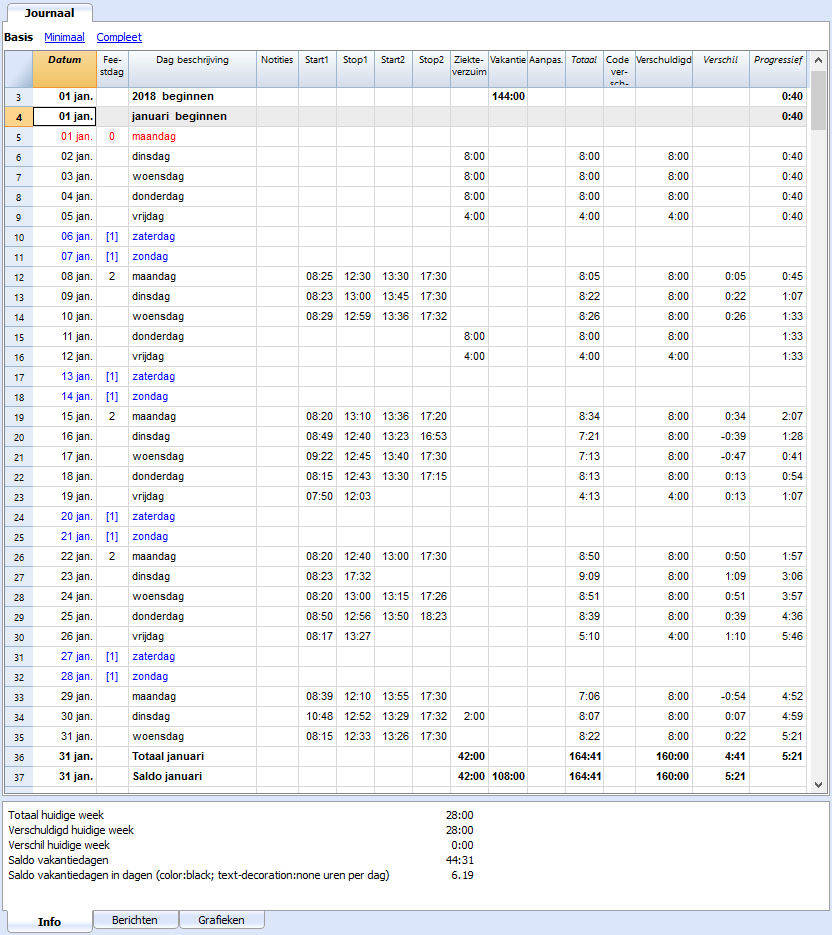Click Start2 value 13:36 on 10 jan.
Viewport: 832px width, 935px height.
[x=393, y=317]
